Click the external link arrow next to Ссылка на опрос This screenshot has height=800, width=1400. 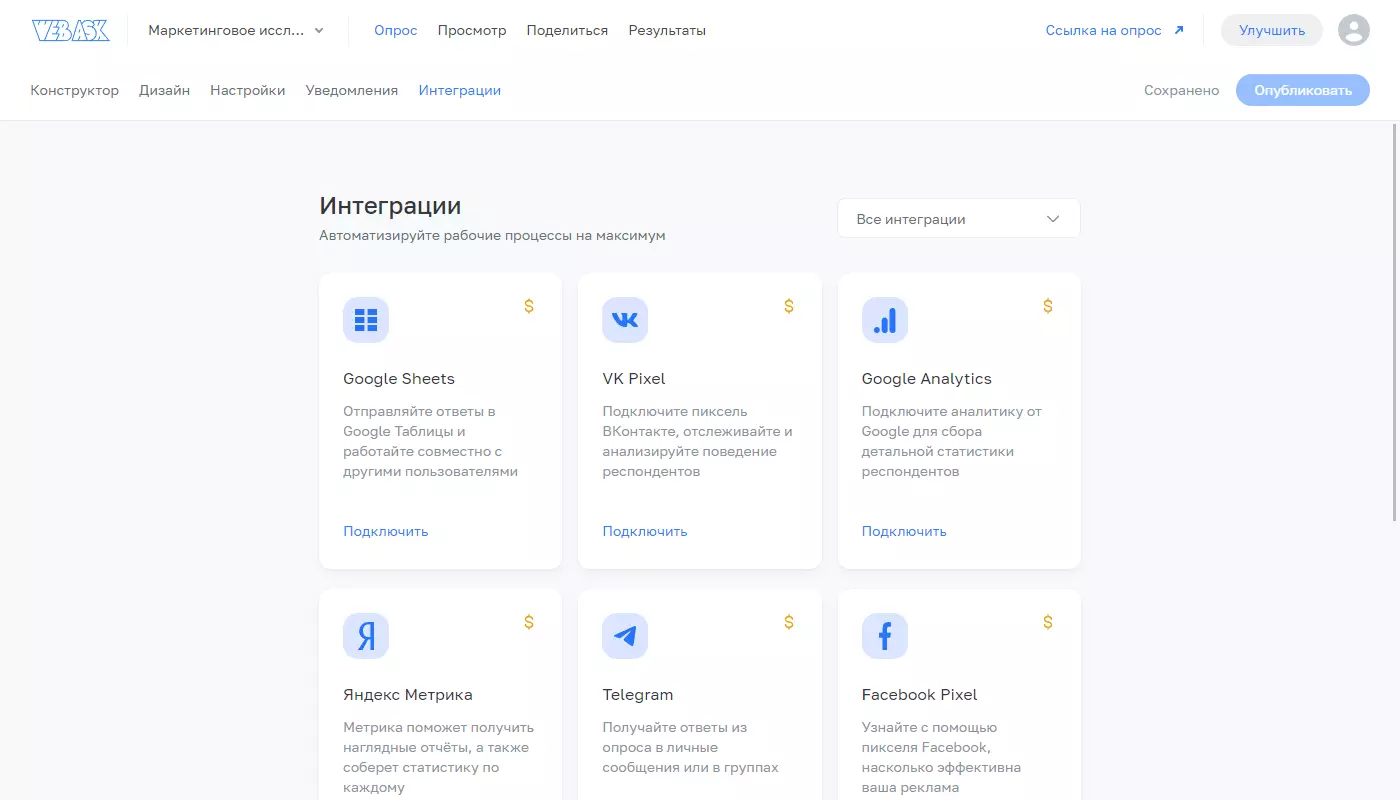[1179, 30]
